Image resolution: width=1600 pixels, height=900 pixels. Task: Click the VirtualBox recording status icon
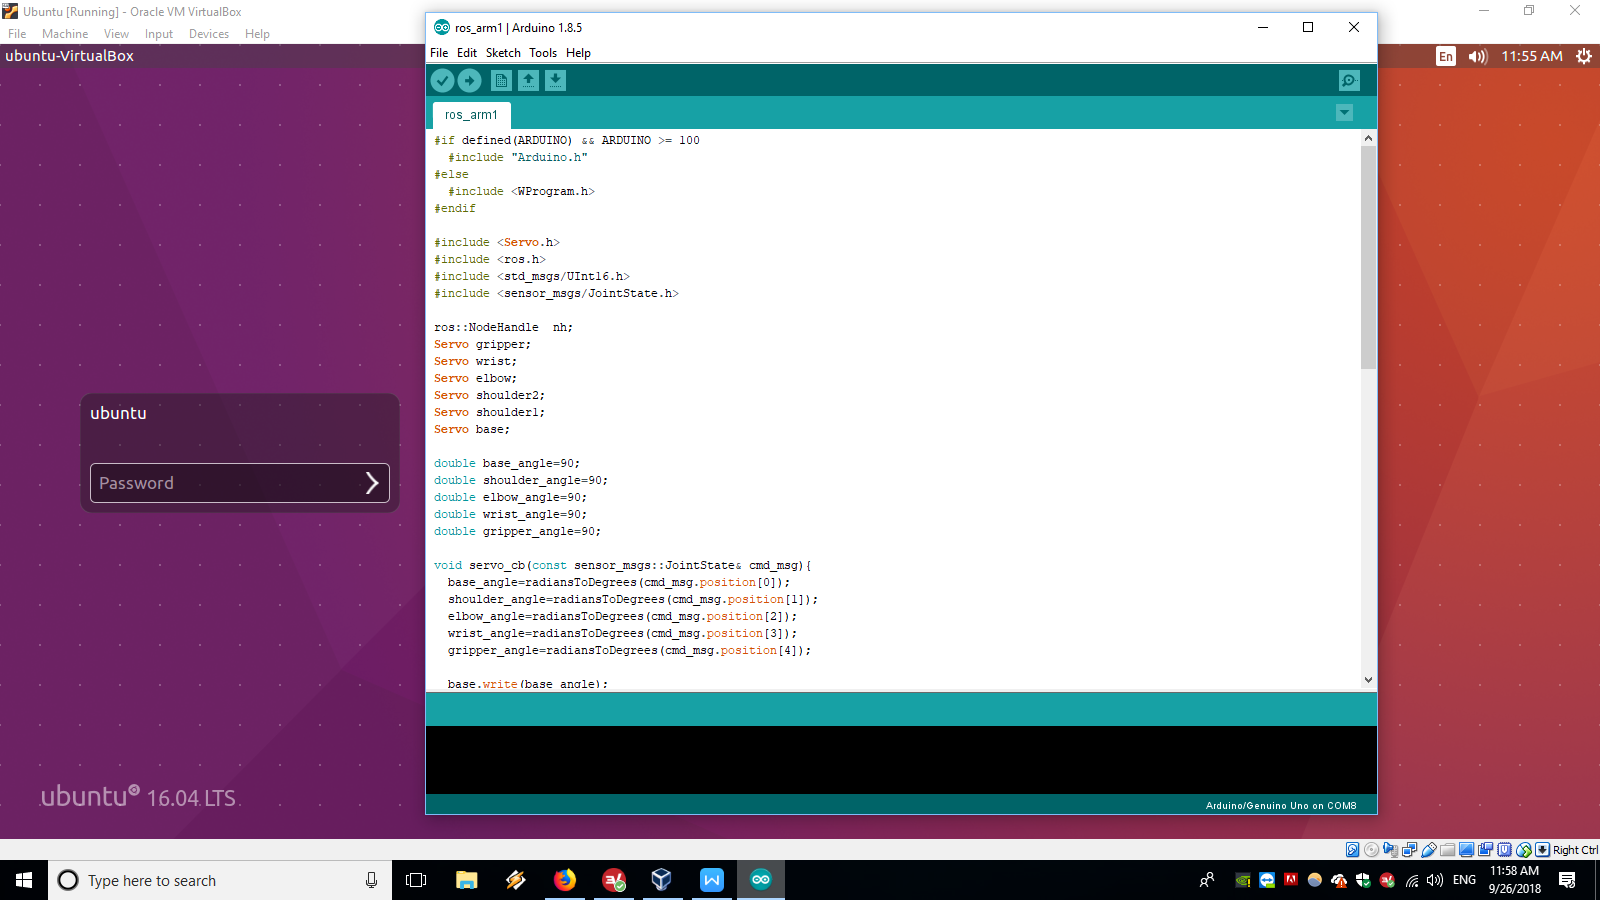(x=1485, y=850)
